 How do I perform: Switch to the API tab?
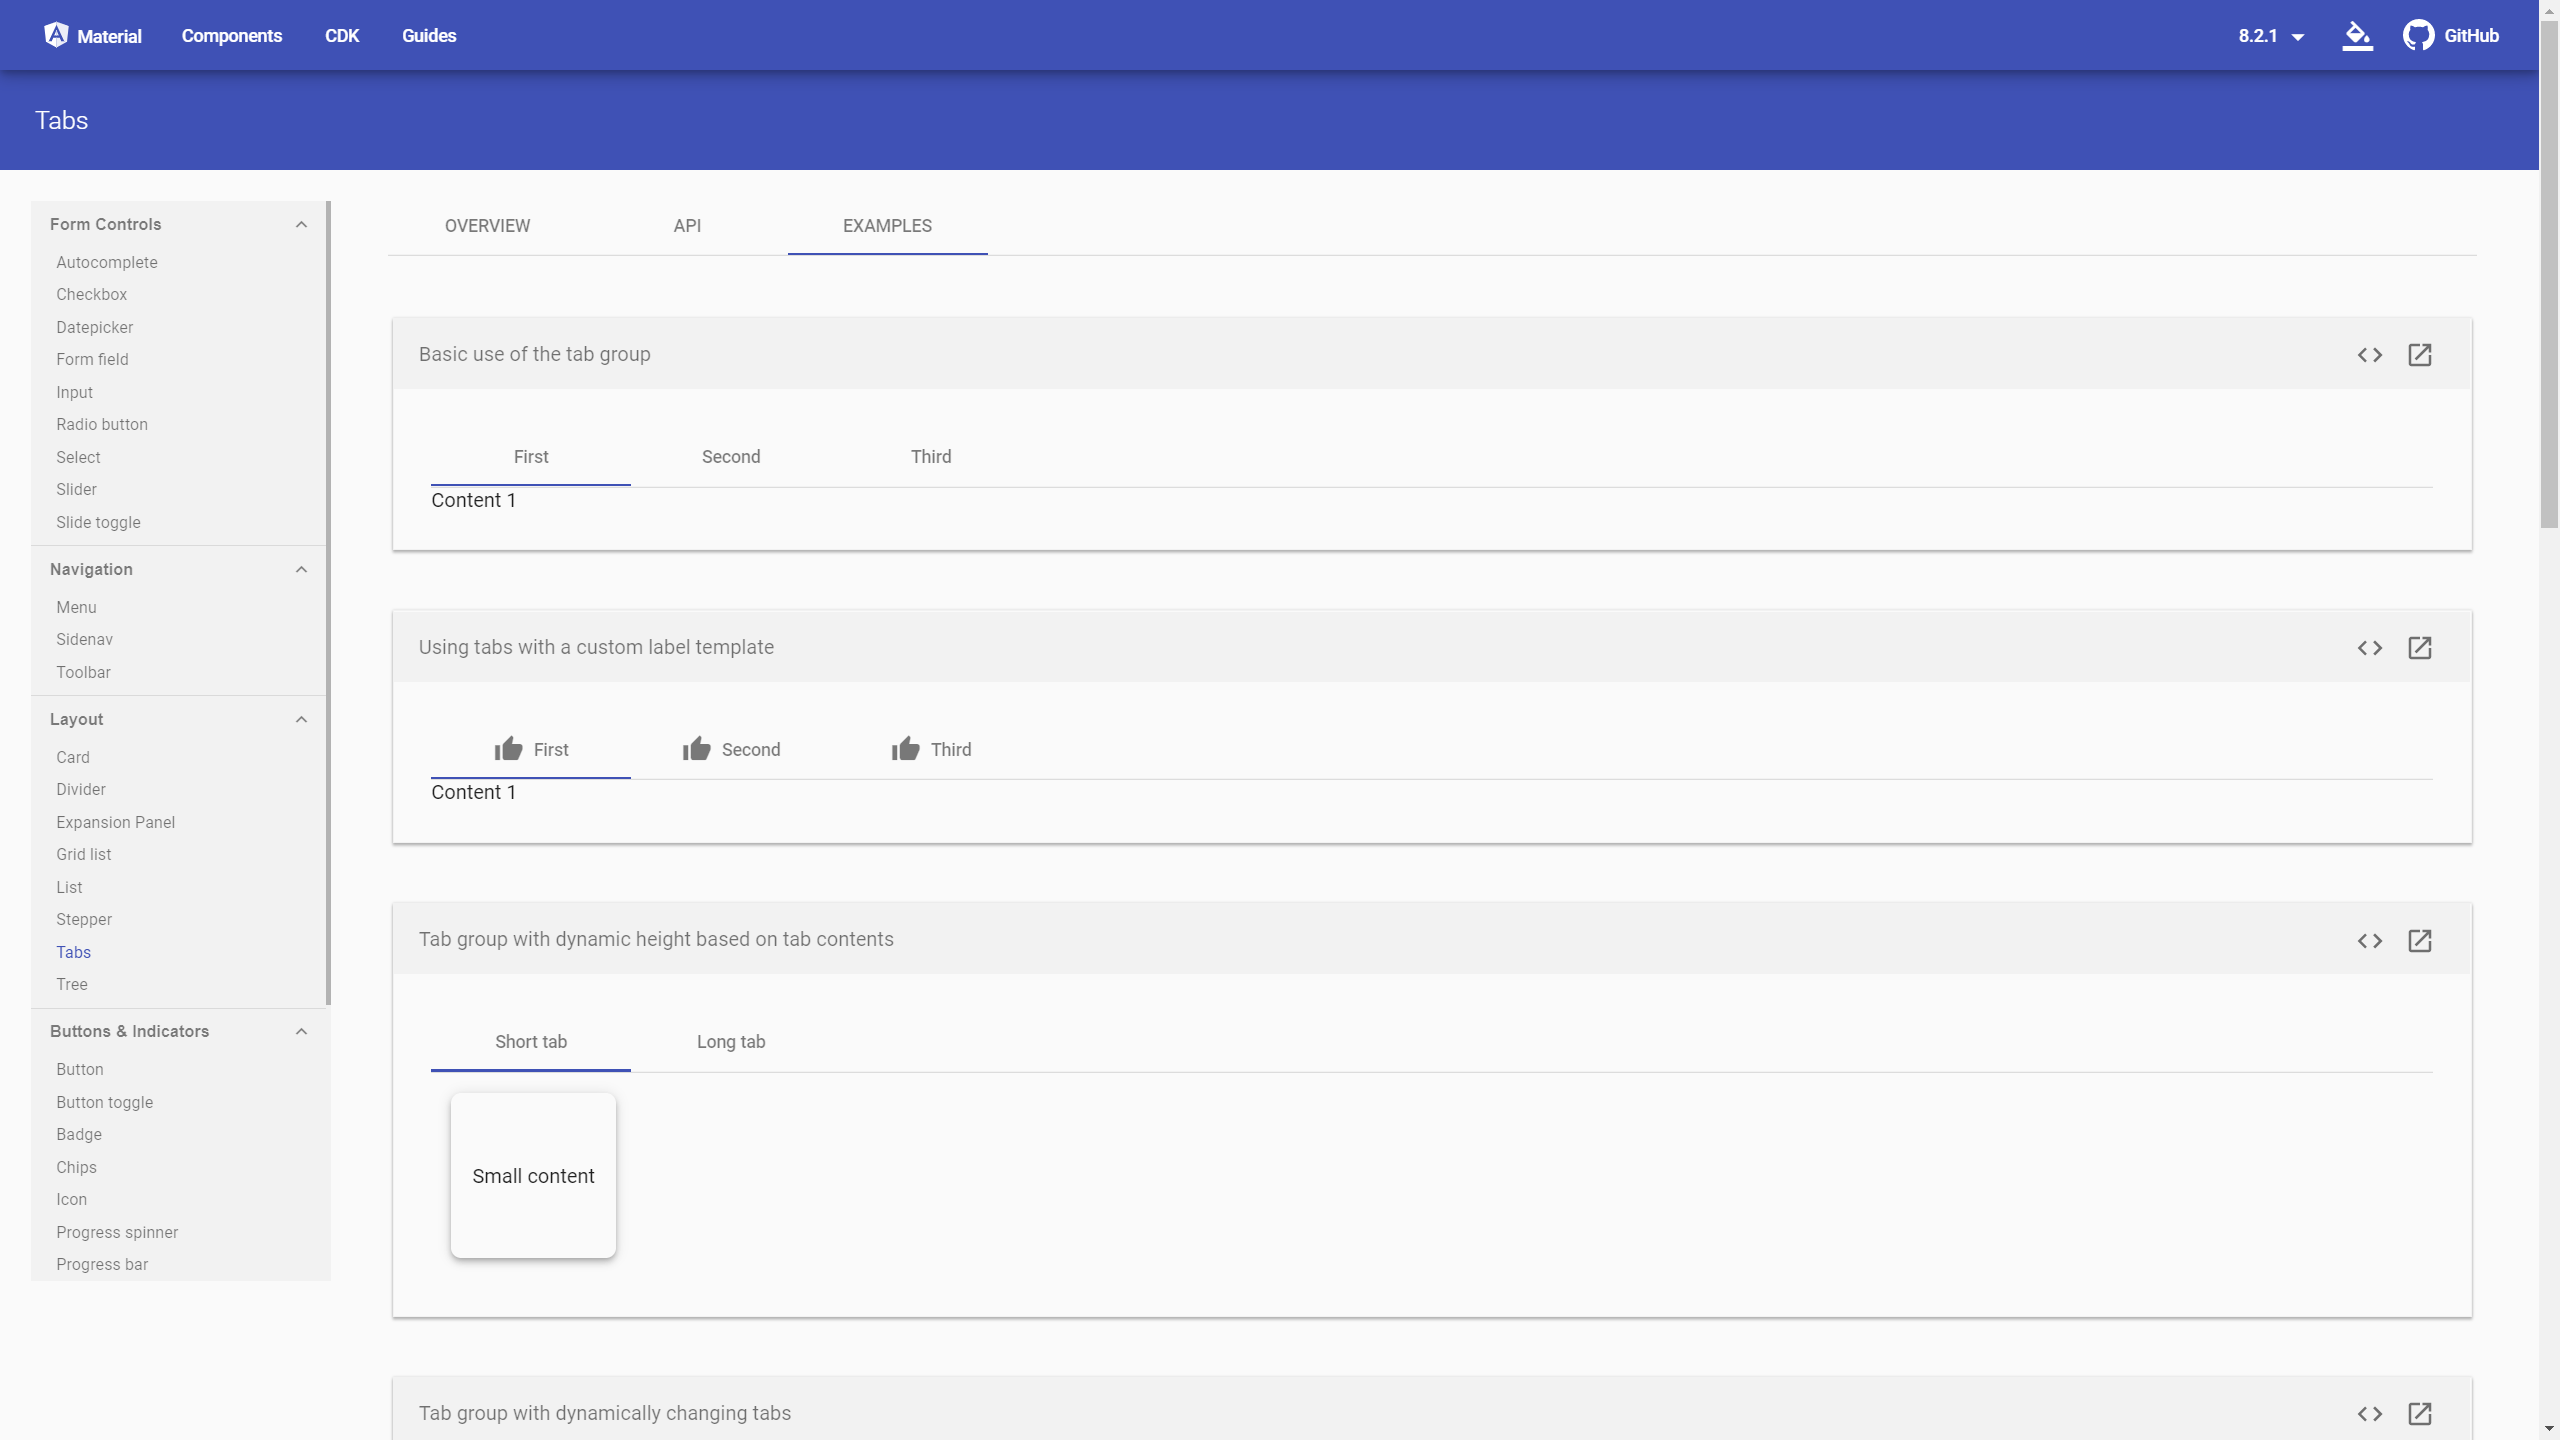[x=687, y=226]
